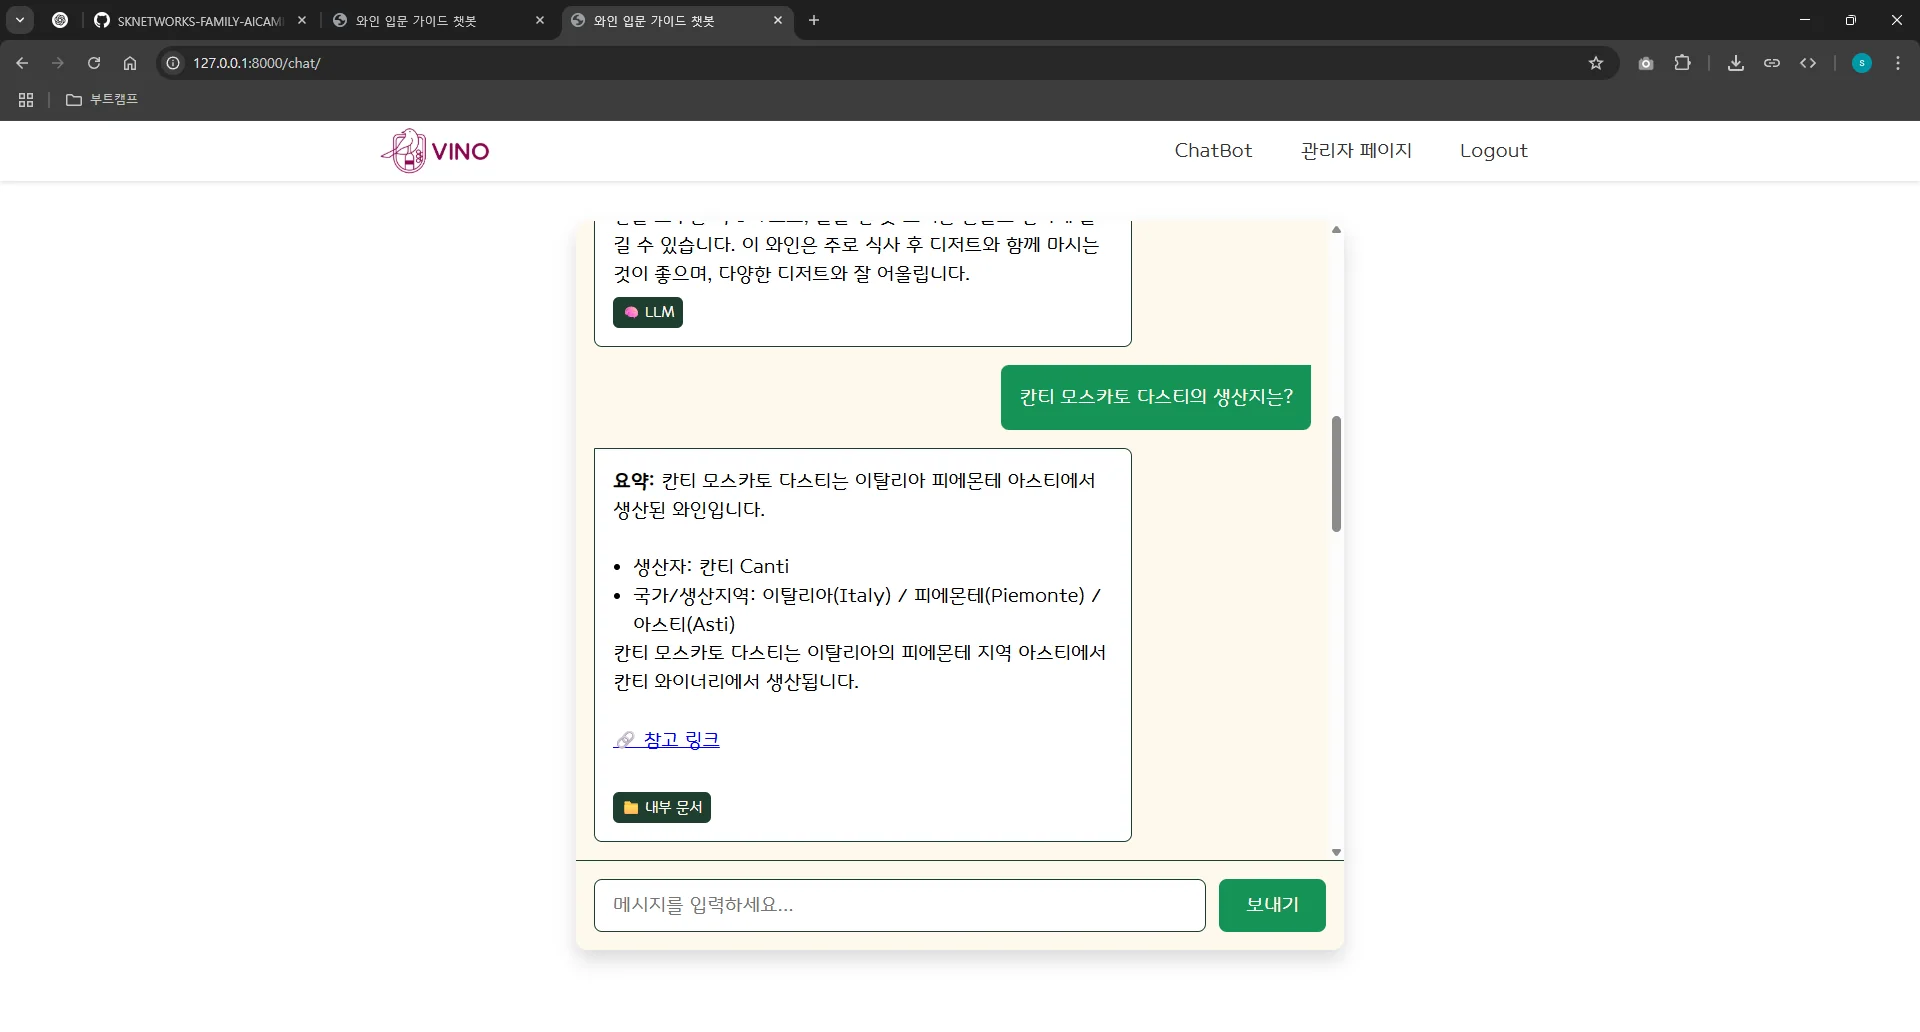This screenshot has width=1920, height=1032.
Task: Click the 내부 문서 source badge
Action: point(662,807)
